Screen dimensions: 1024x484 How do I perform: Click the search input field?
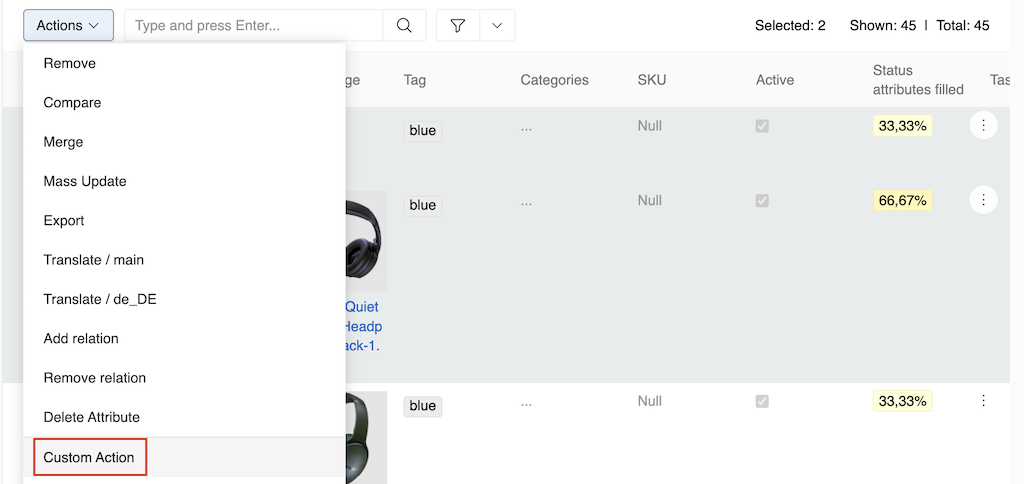pos(253,26)
